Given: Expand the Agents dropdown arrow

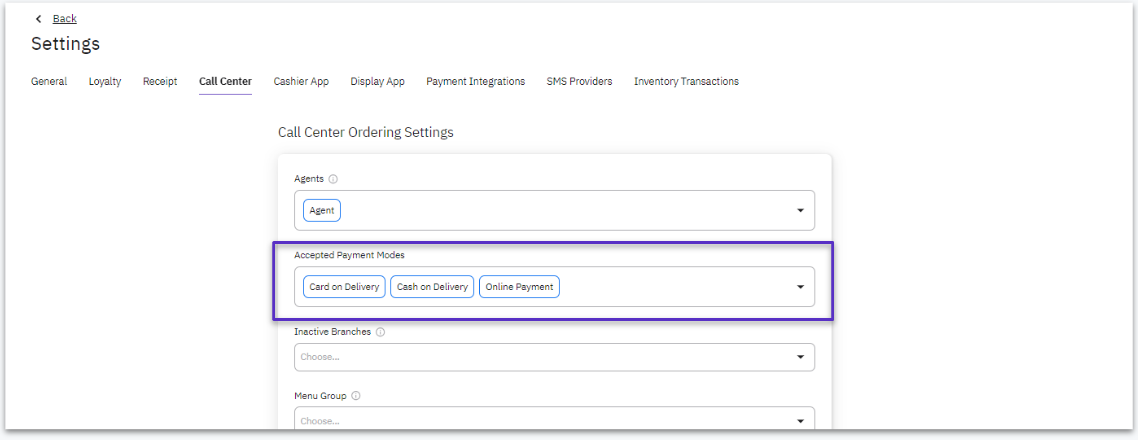Looking at the screenshot, I should tap(801, 211).
